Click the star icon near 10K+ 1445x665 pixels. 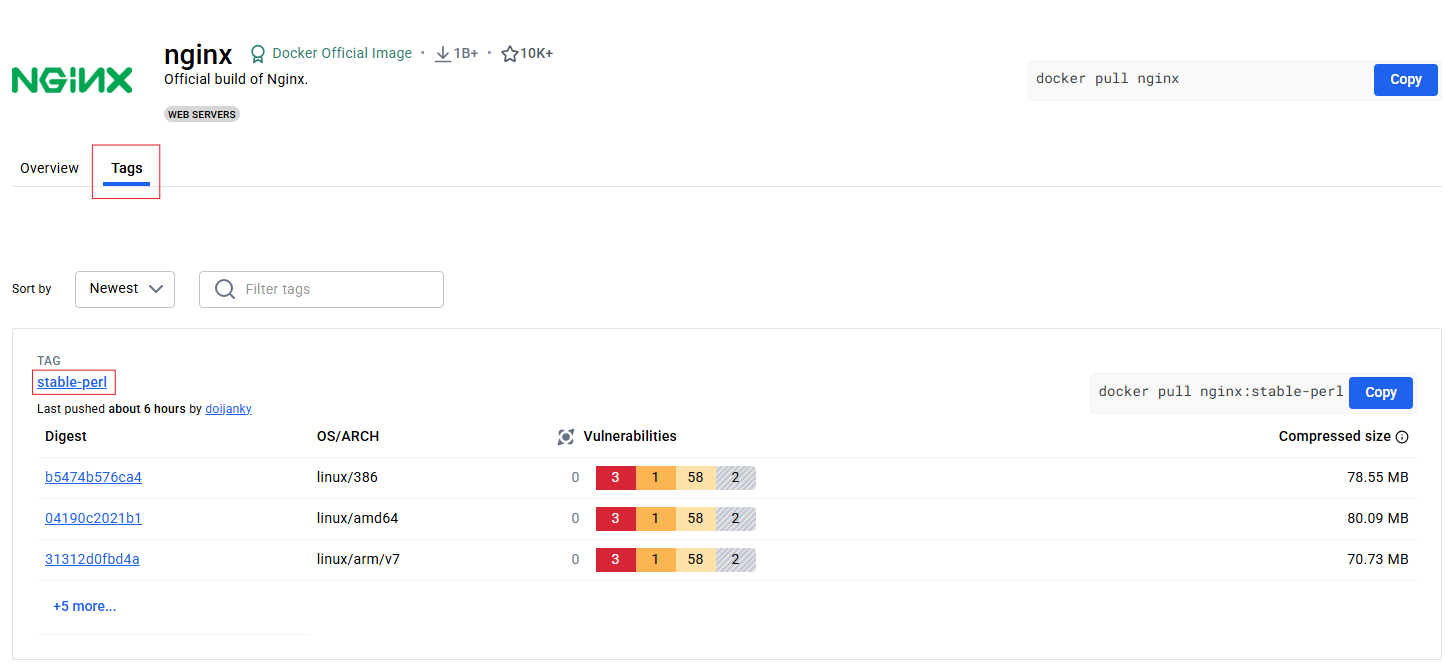click(x=509, y=54)
